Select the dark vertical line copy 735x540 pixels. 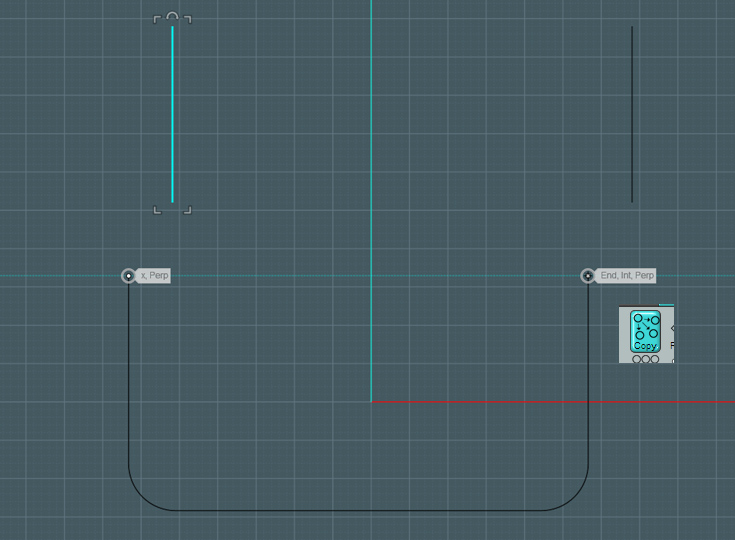click(632, 114)
